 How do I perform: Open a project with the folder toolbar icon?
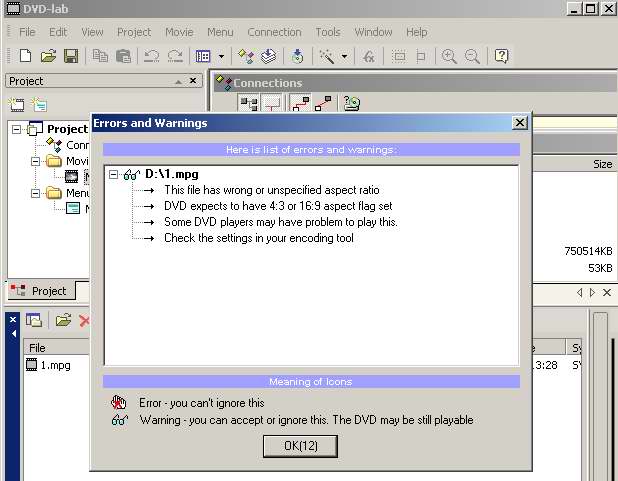pos(48,56)
